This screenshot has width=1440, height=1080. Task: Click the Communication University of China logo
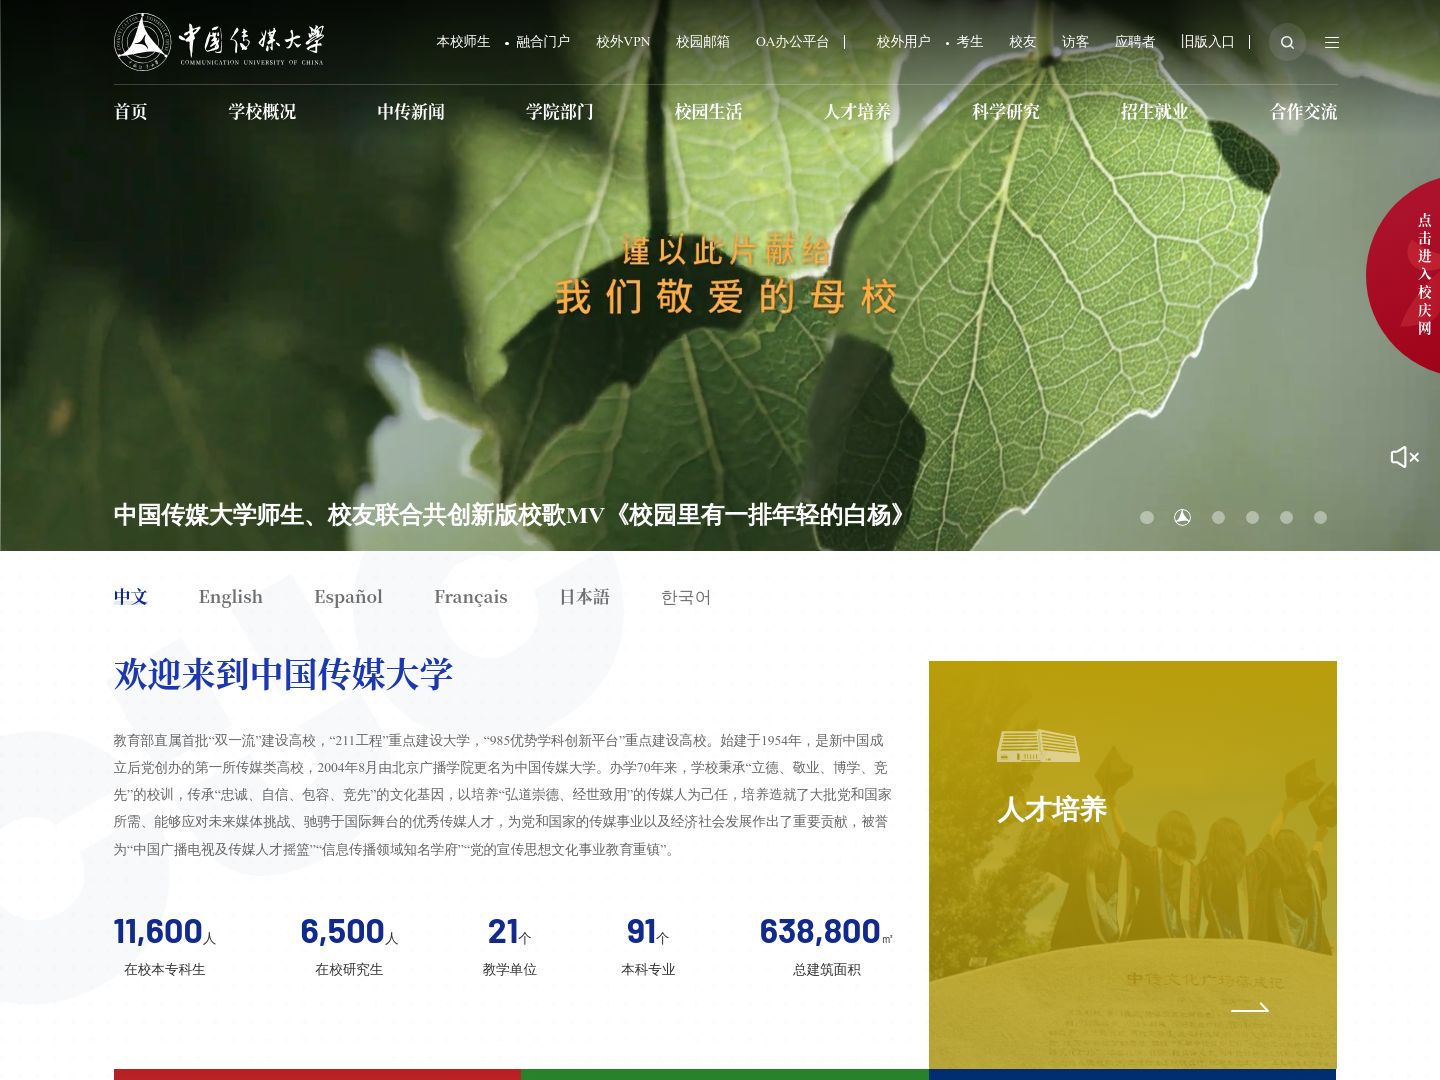[x=219, y=41]
